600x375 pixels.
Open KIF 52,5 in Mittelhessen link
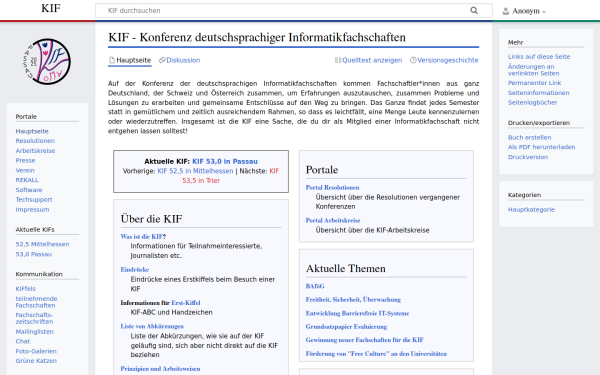coord(195,171)
